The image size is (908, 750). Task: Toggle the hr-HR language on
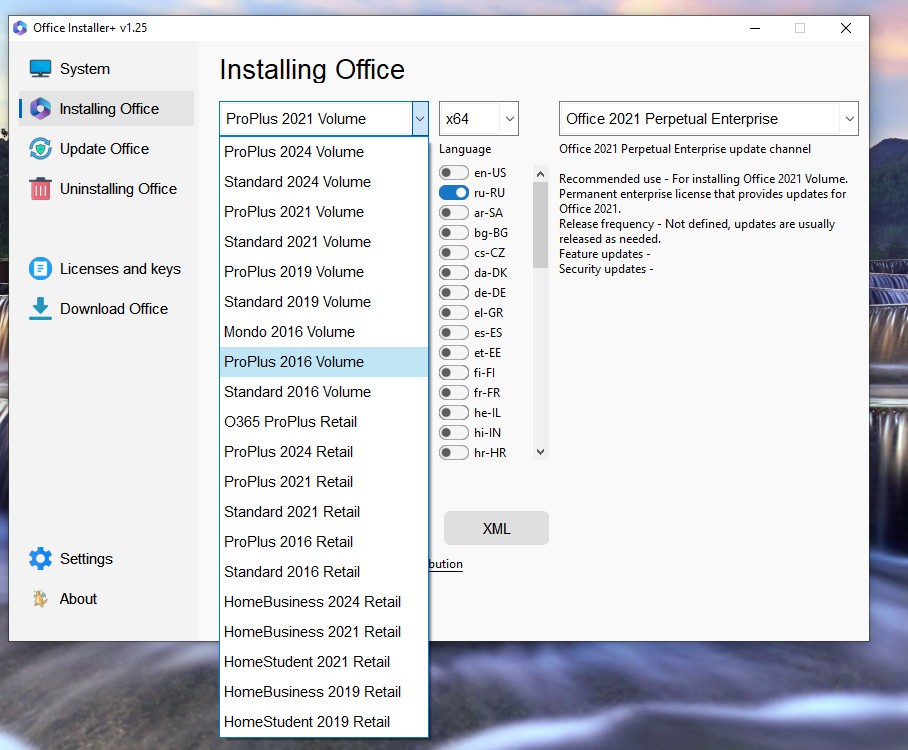(453, 452)
